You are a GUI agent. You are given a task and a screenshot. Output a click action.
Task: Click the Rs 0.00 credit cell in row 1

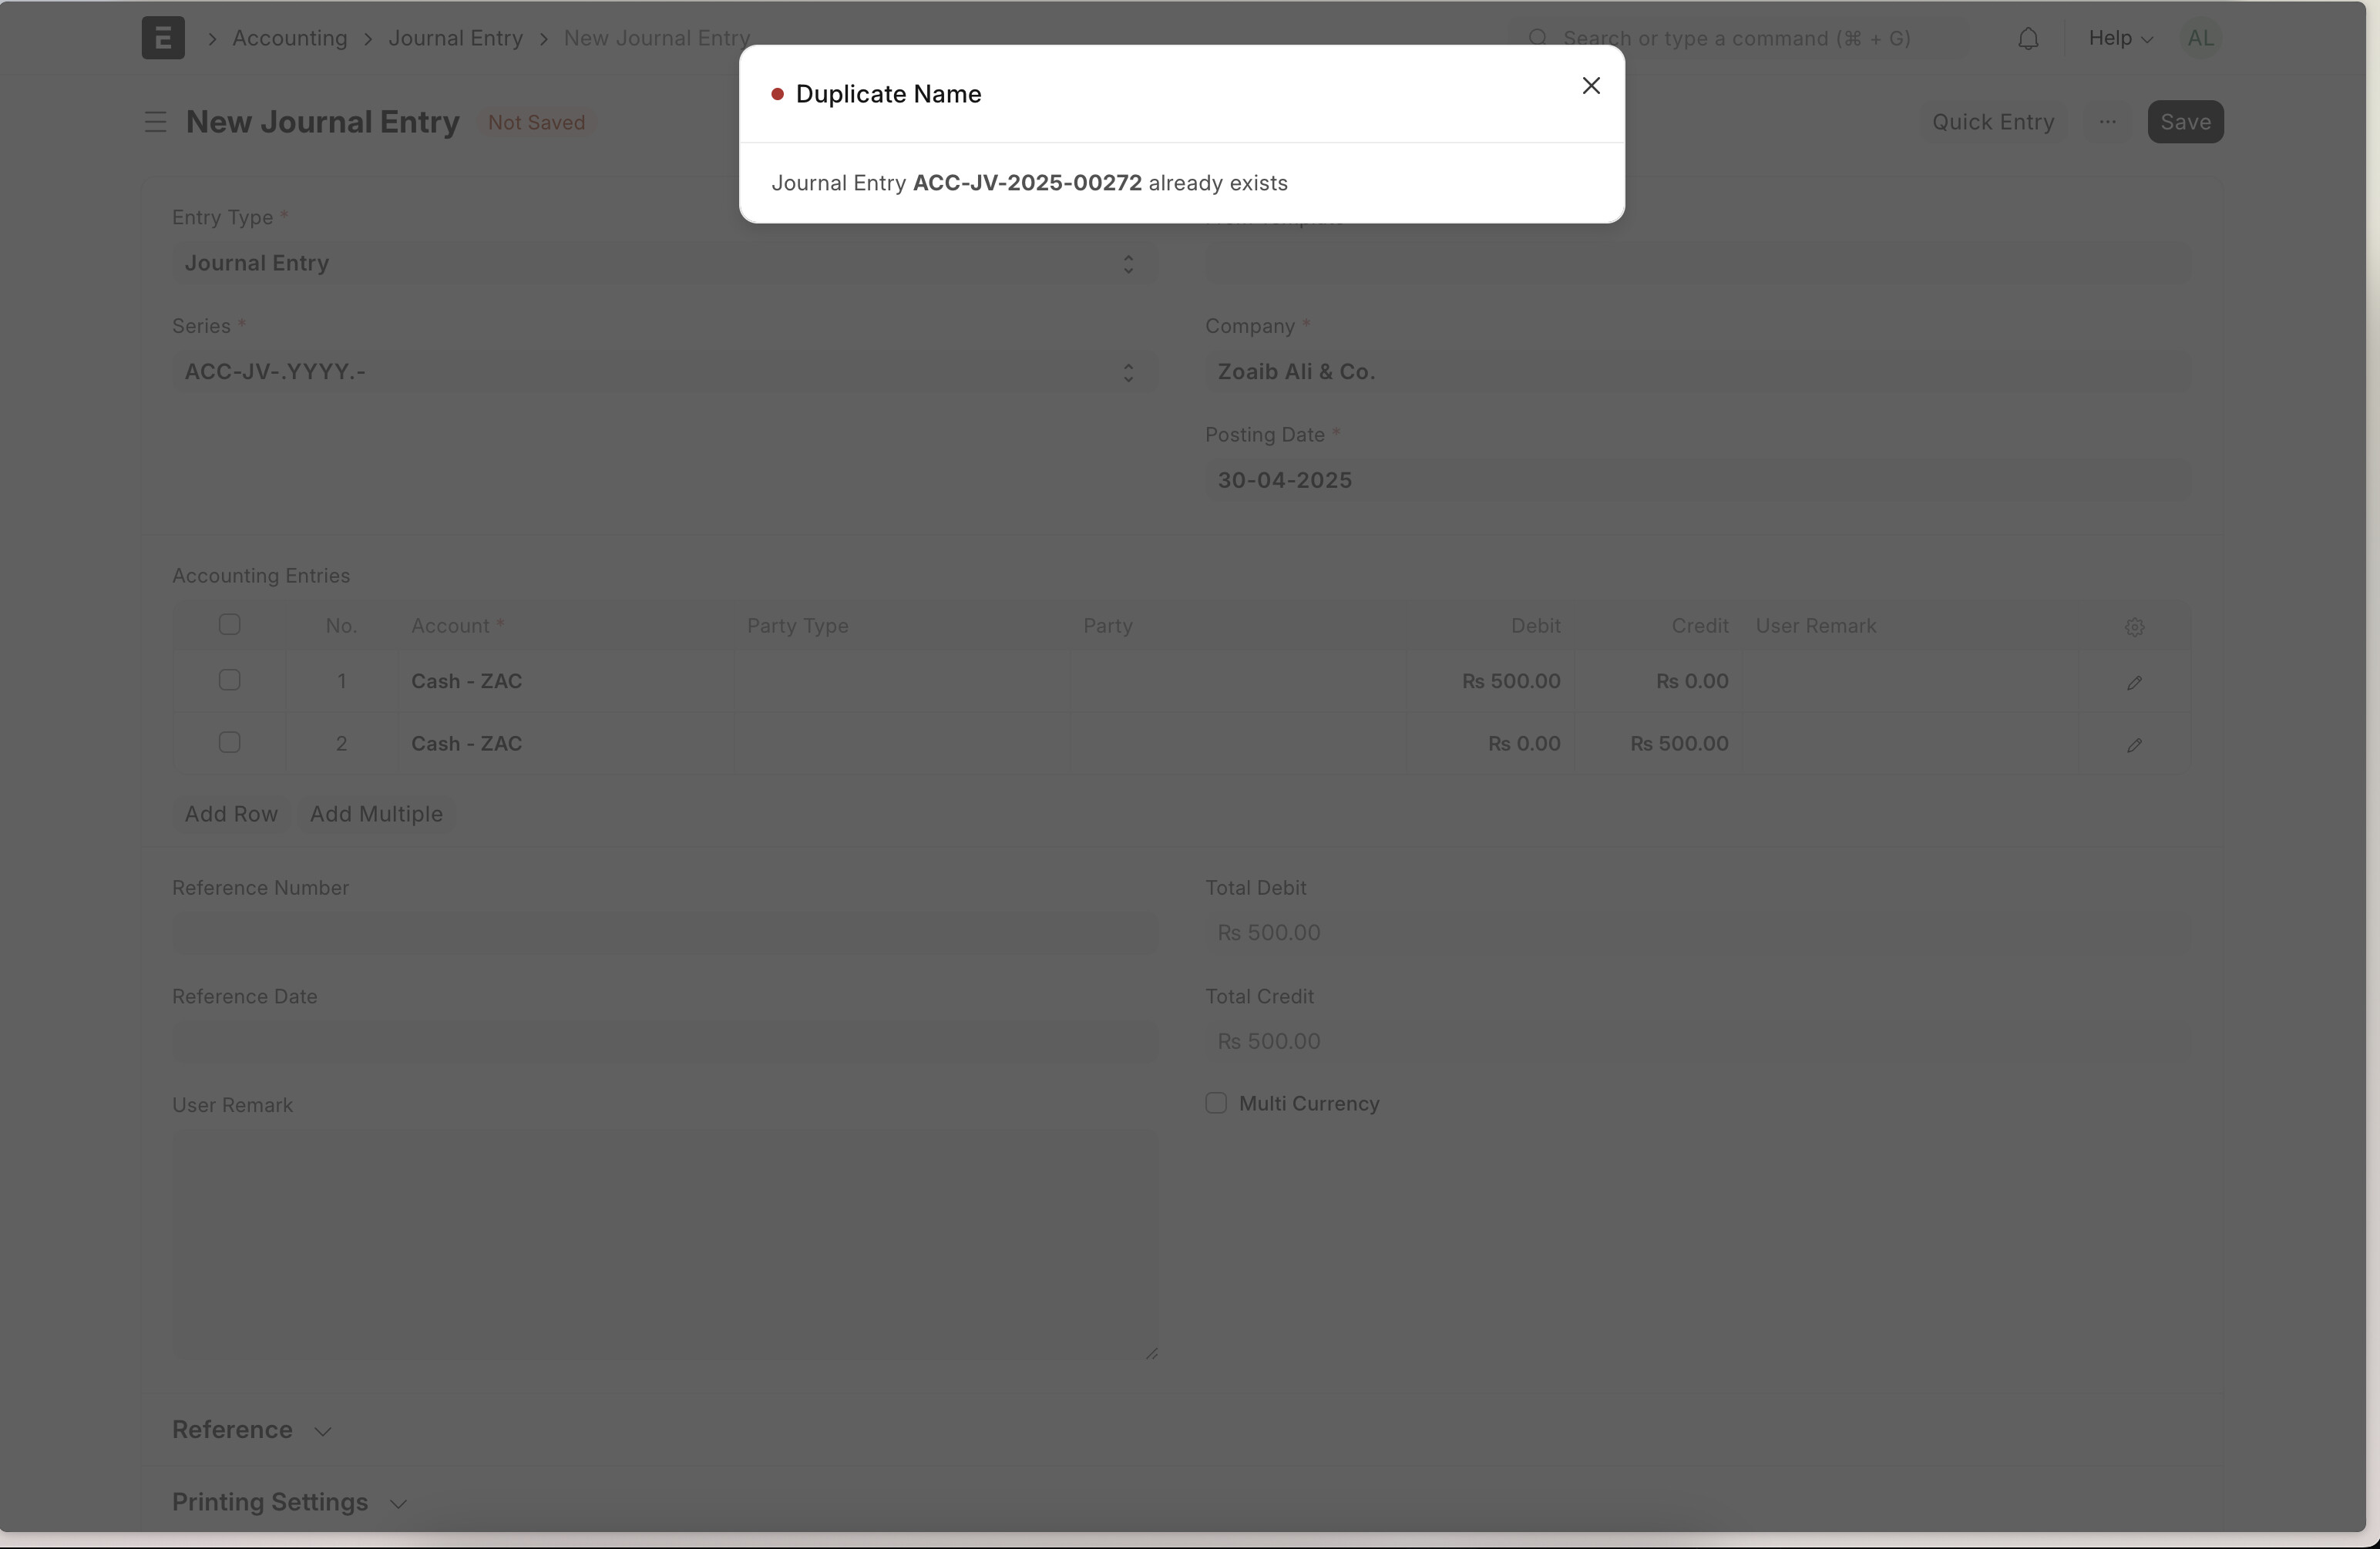click(1658, 682)
